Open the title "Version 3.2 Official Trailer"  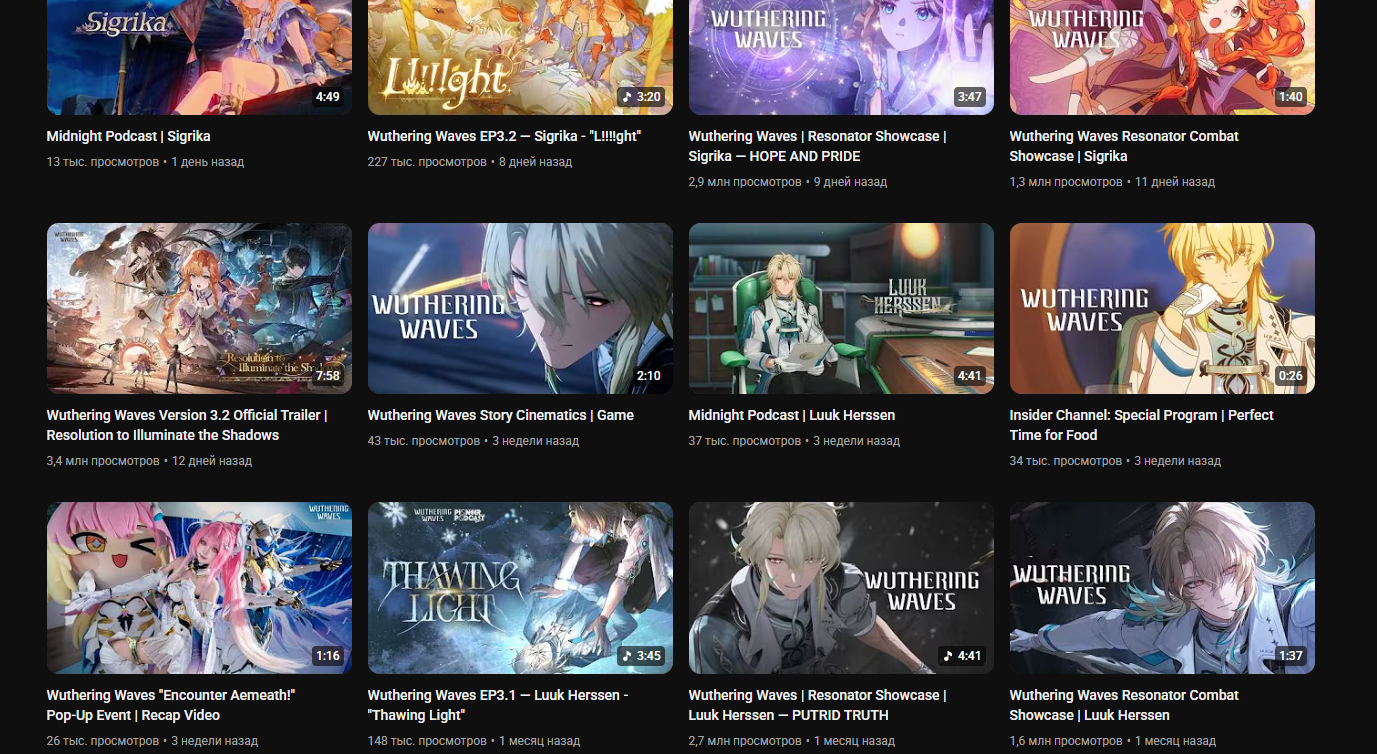[x=187, y=425]
